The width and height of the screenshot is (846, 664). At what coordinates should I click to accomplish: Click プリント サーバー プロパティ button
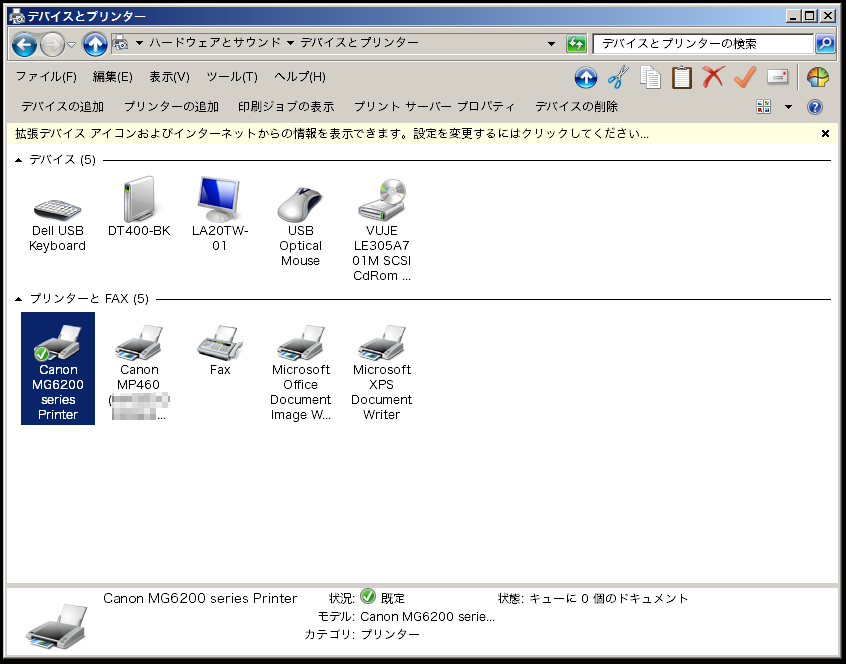pos(434,107)
